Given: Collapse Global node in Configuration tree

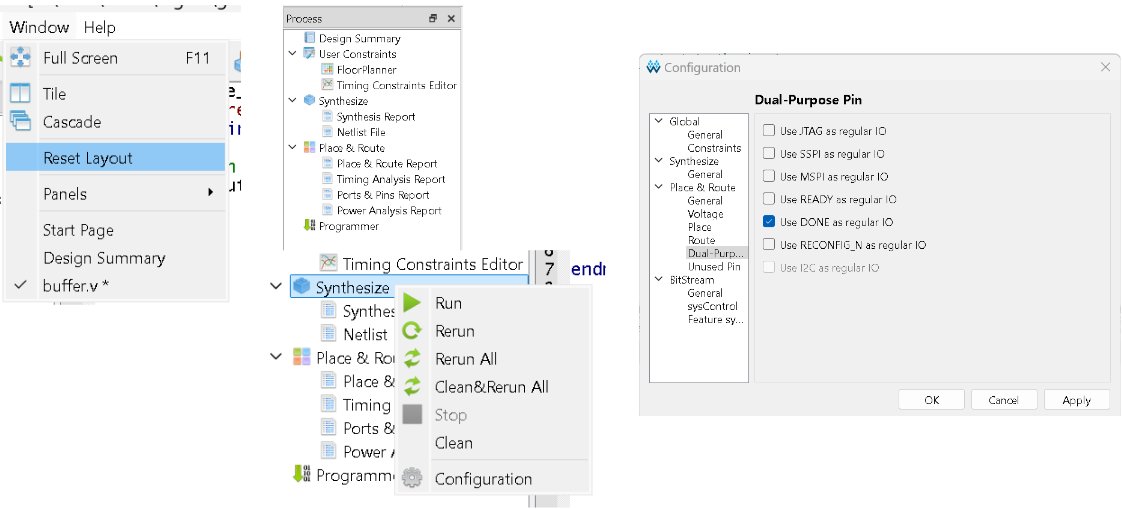Looking at the screenshot, I should click(659, 122).
